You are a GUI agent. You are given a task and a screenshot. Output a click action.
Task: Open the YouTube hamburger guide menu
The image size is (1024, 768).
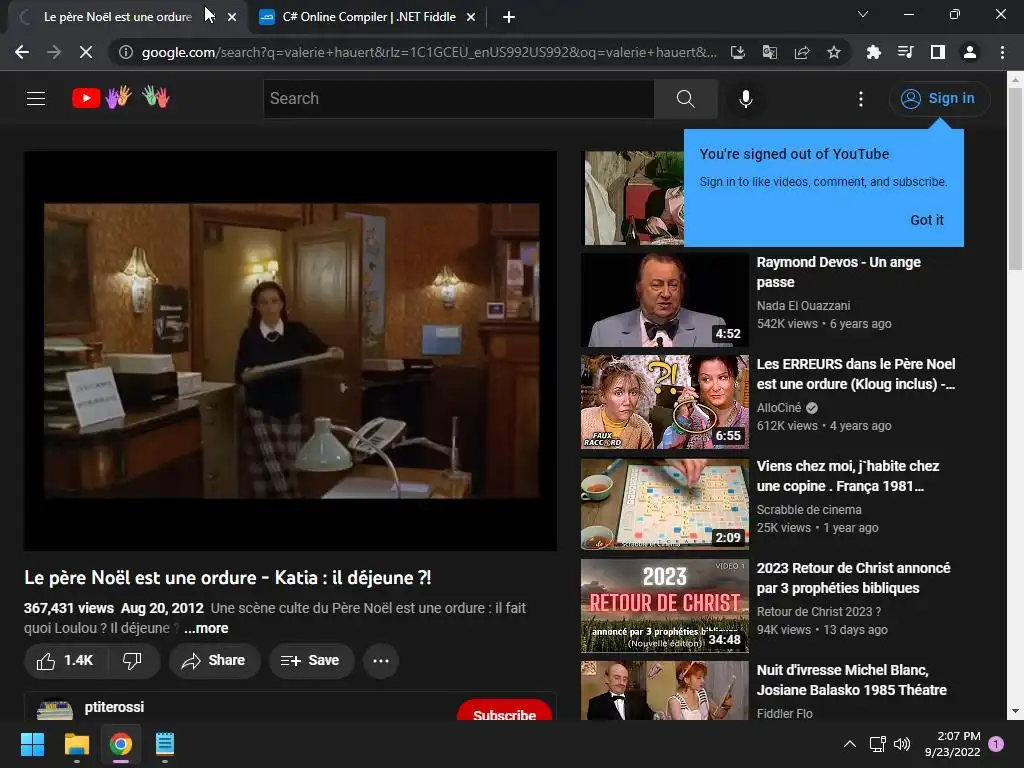pos(36,99)
